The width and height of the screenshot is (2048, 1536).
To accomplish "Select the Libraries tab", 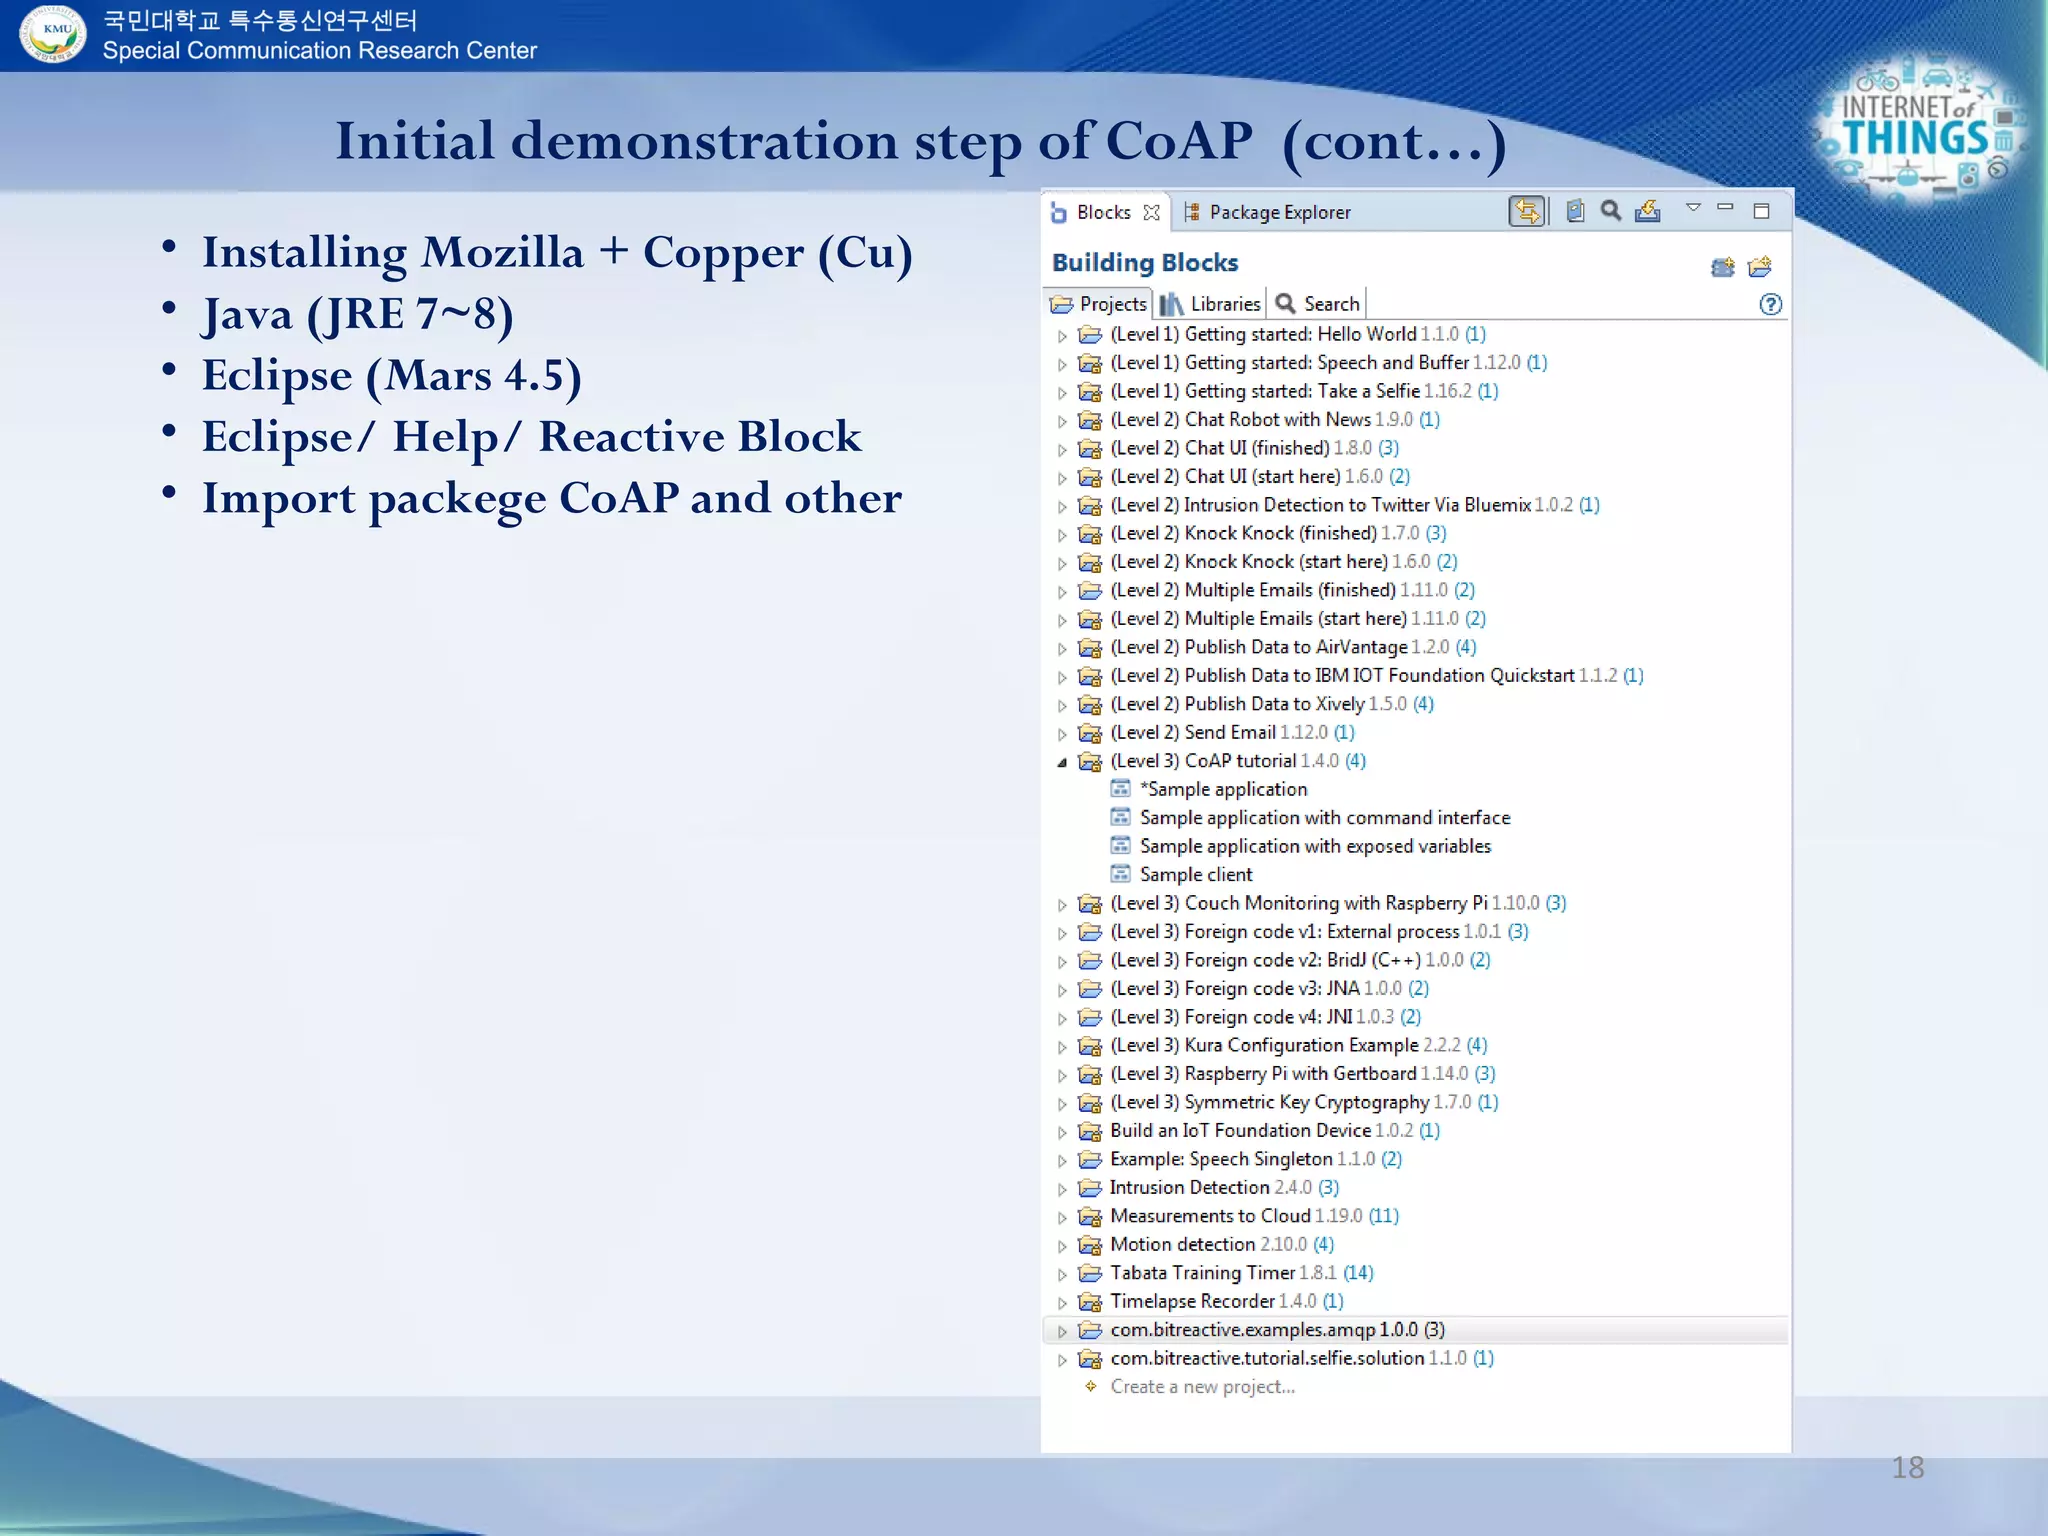I will pyautogui.click(x=1212, y=304).
